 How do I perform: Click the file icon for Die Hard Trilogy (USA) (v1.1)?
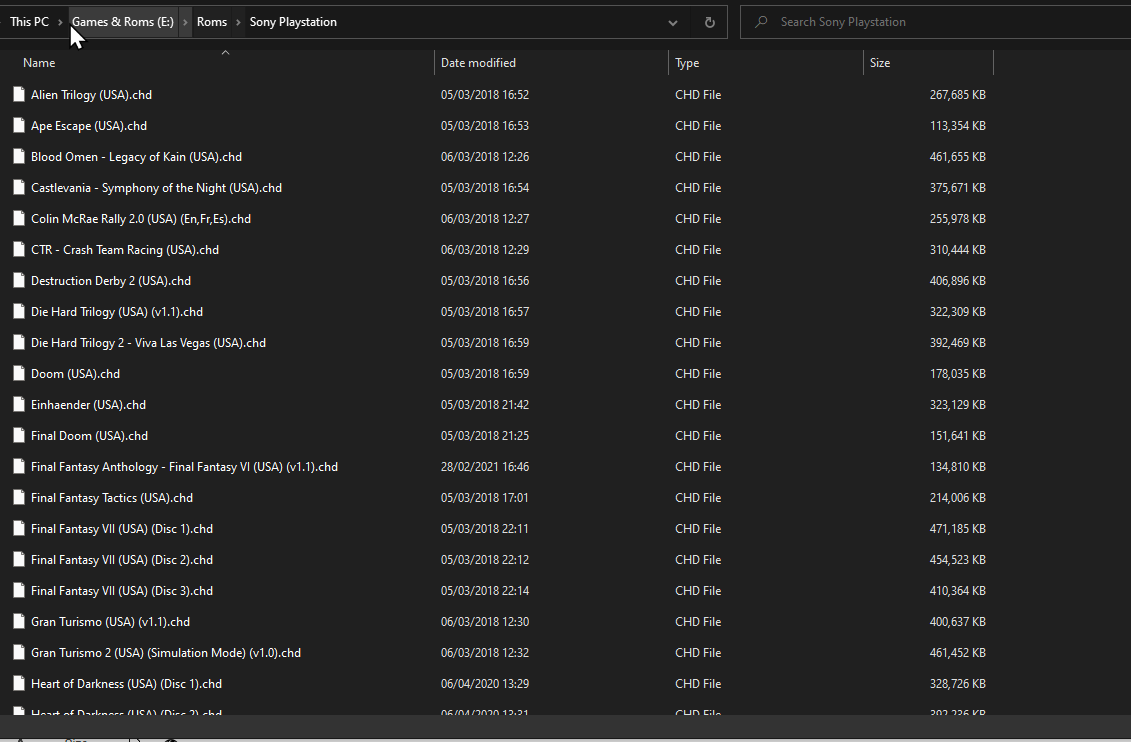click(x=19, y=312)
